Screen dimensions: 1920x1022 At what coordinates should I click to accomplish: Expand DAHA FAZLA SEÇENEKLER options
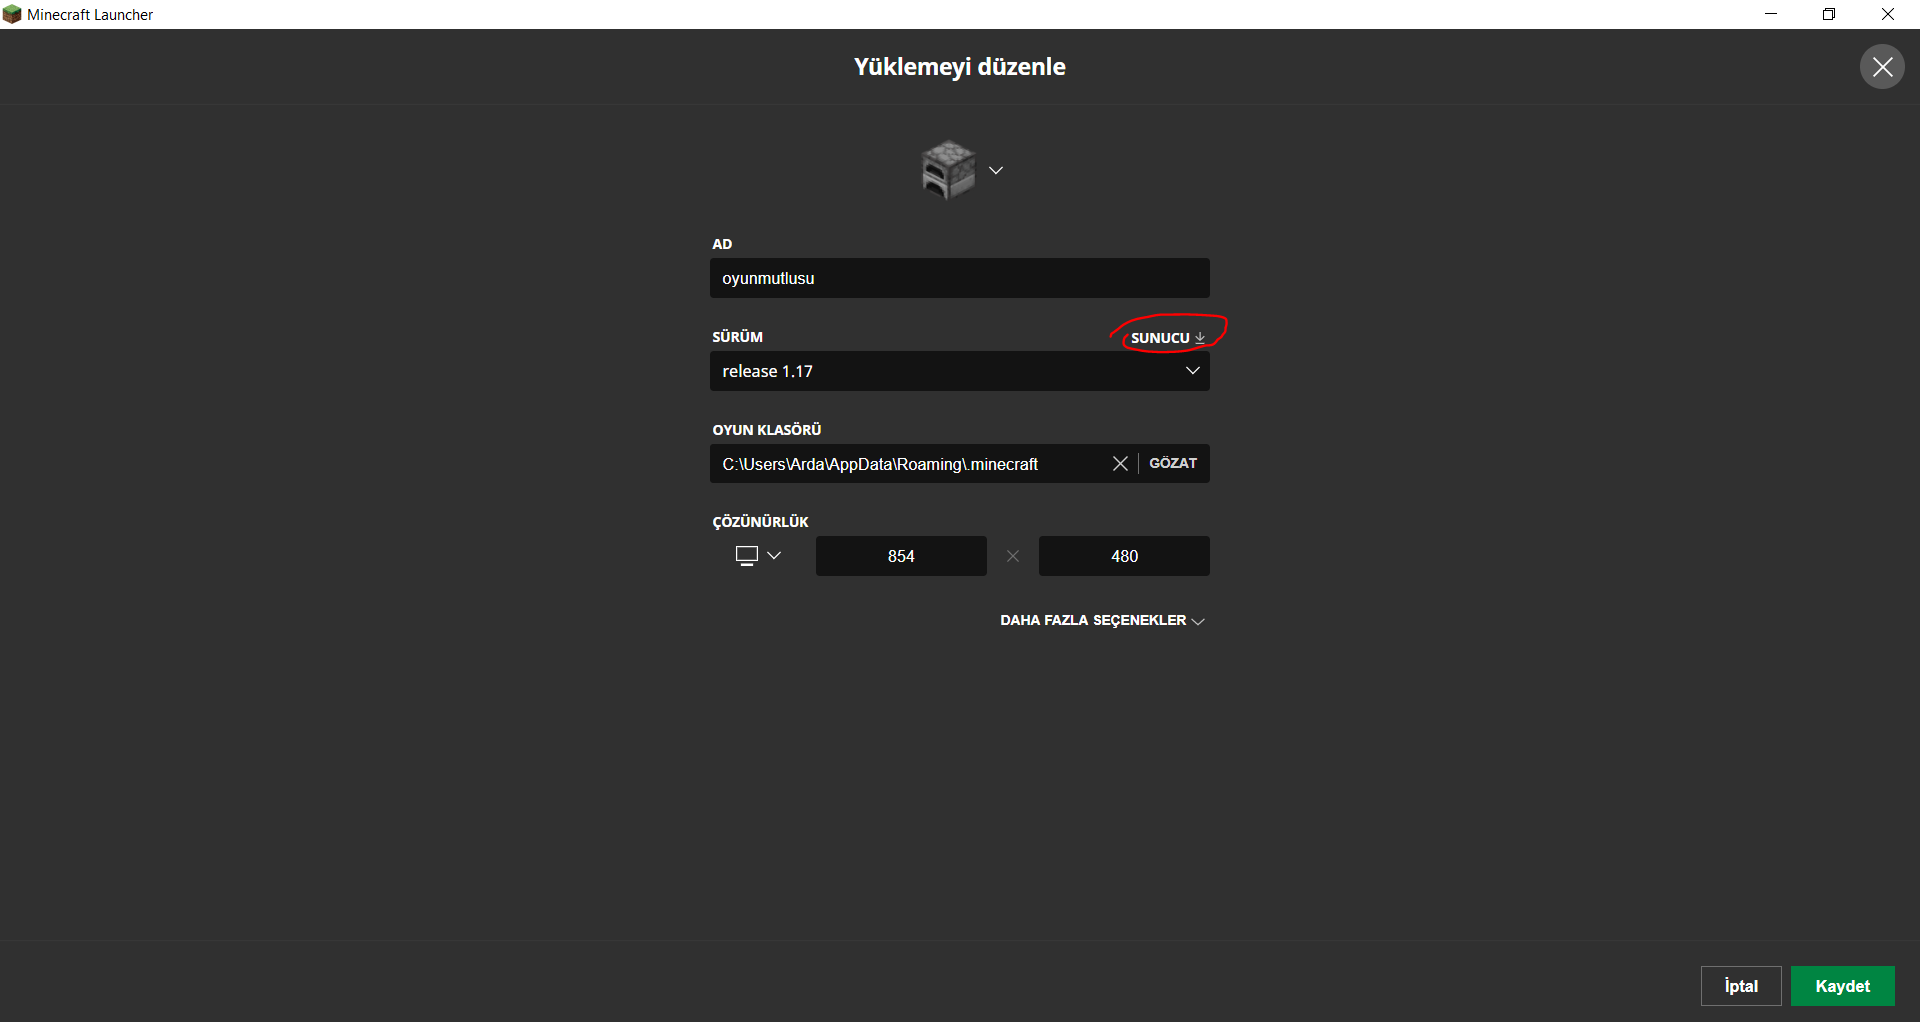(x=1103, y=621)
